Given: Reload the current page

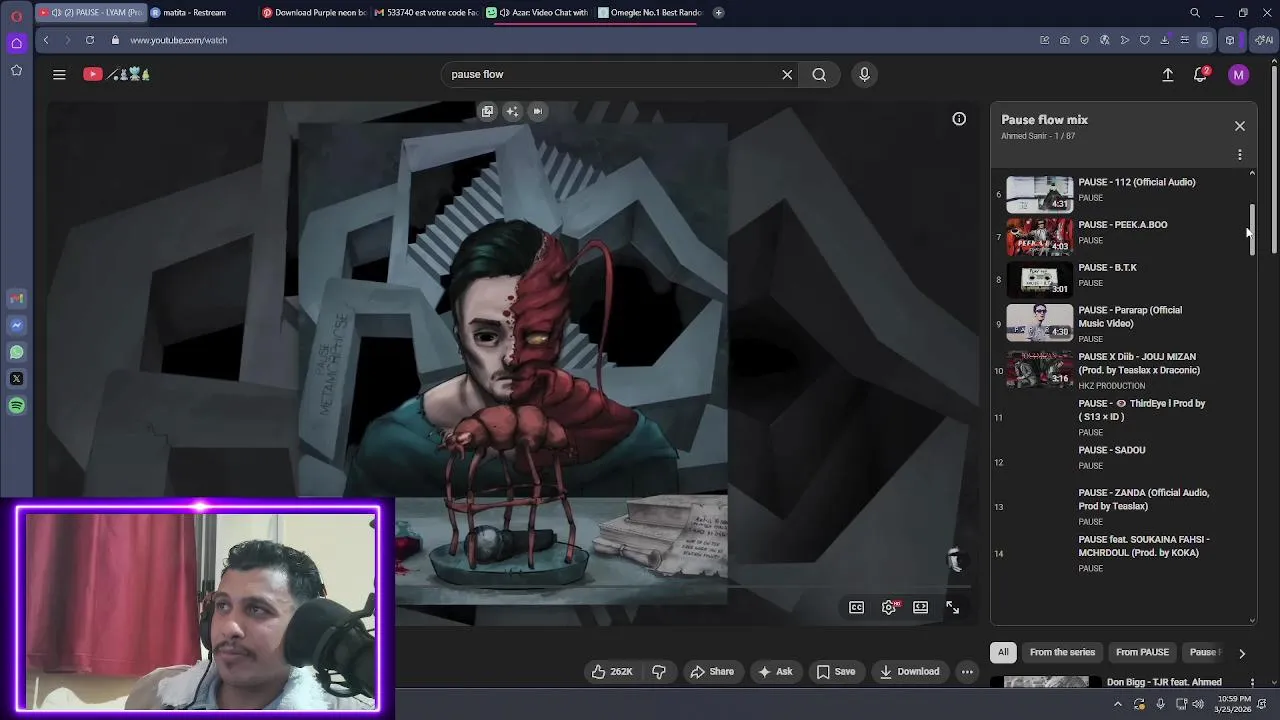Looking at the screenshot, I should click(x=90, y=40).
